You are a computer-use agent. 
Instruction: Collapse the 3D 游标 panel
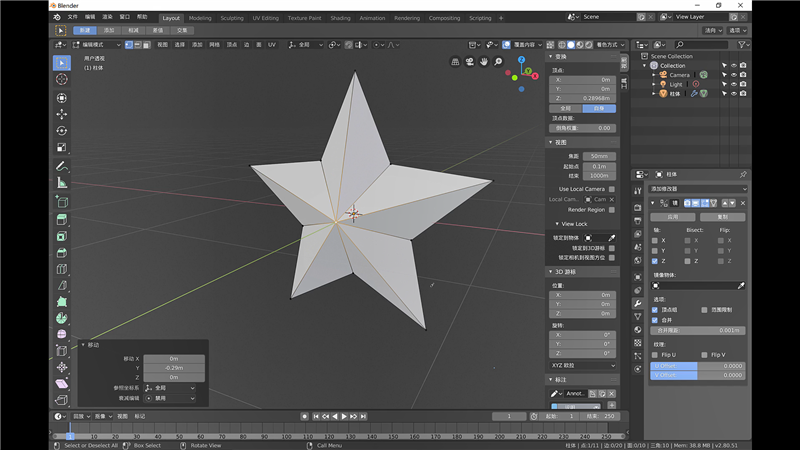pyautogui.click(x=551, y=272)
